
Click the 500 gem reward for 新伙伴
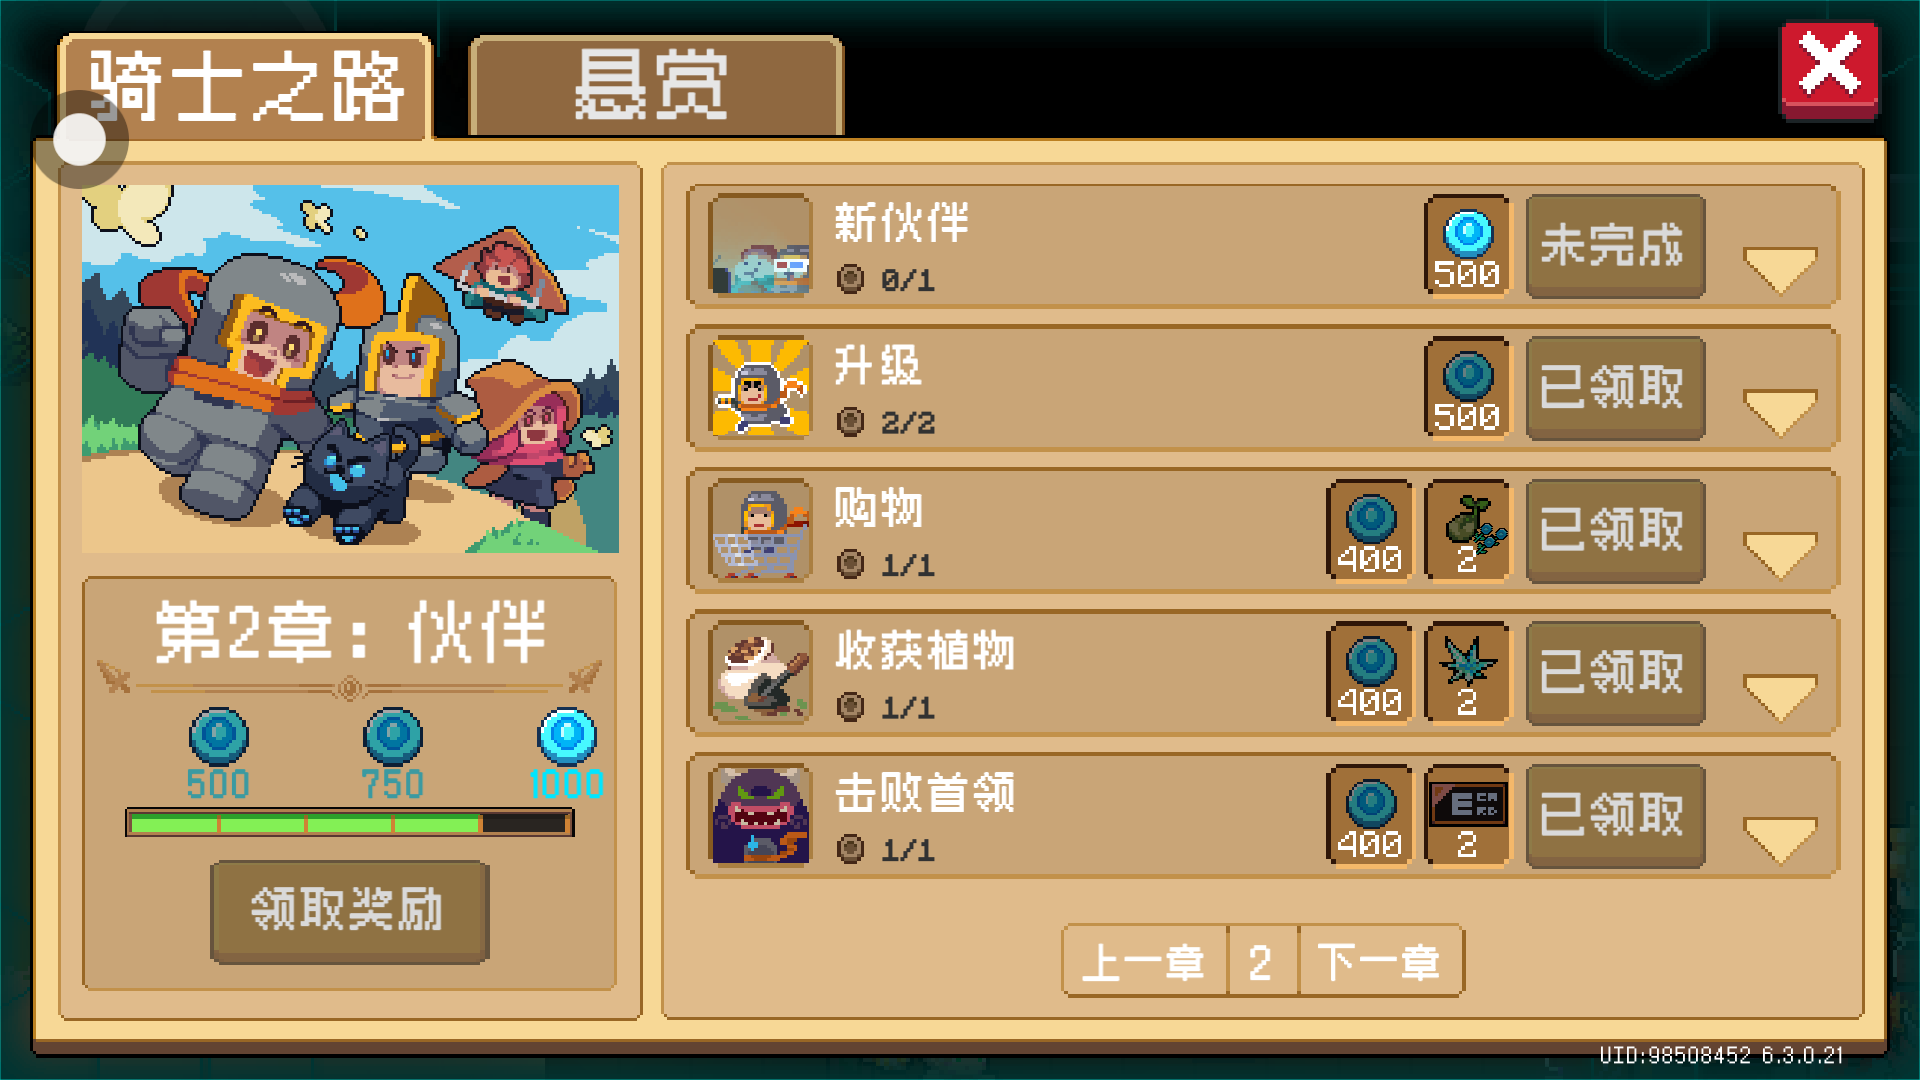pos(1467,245)
